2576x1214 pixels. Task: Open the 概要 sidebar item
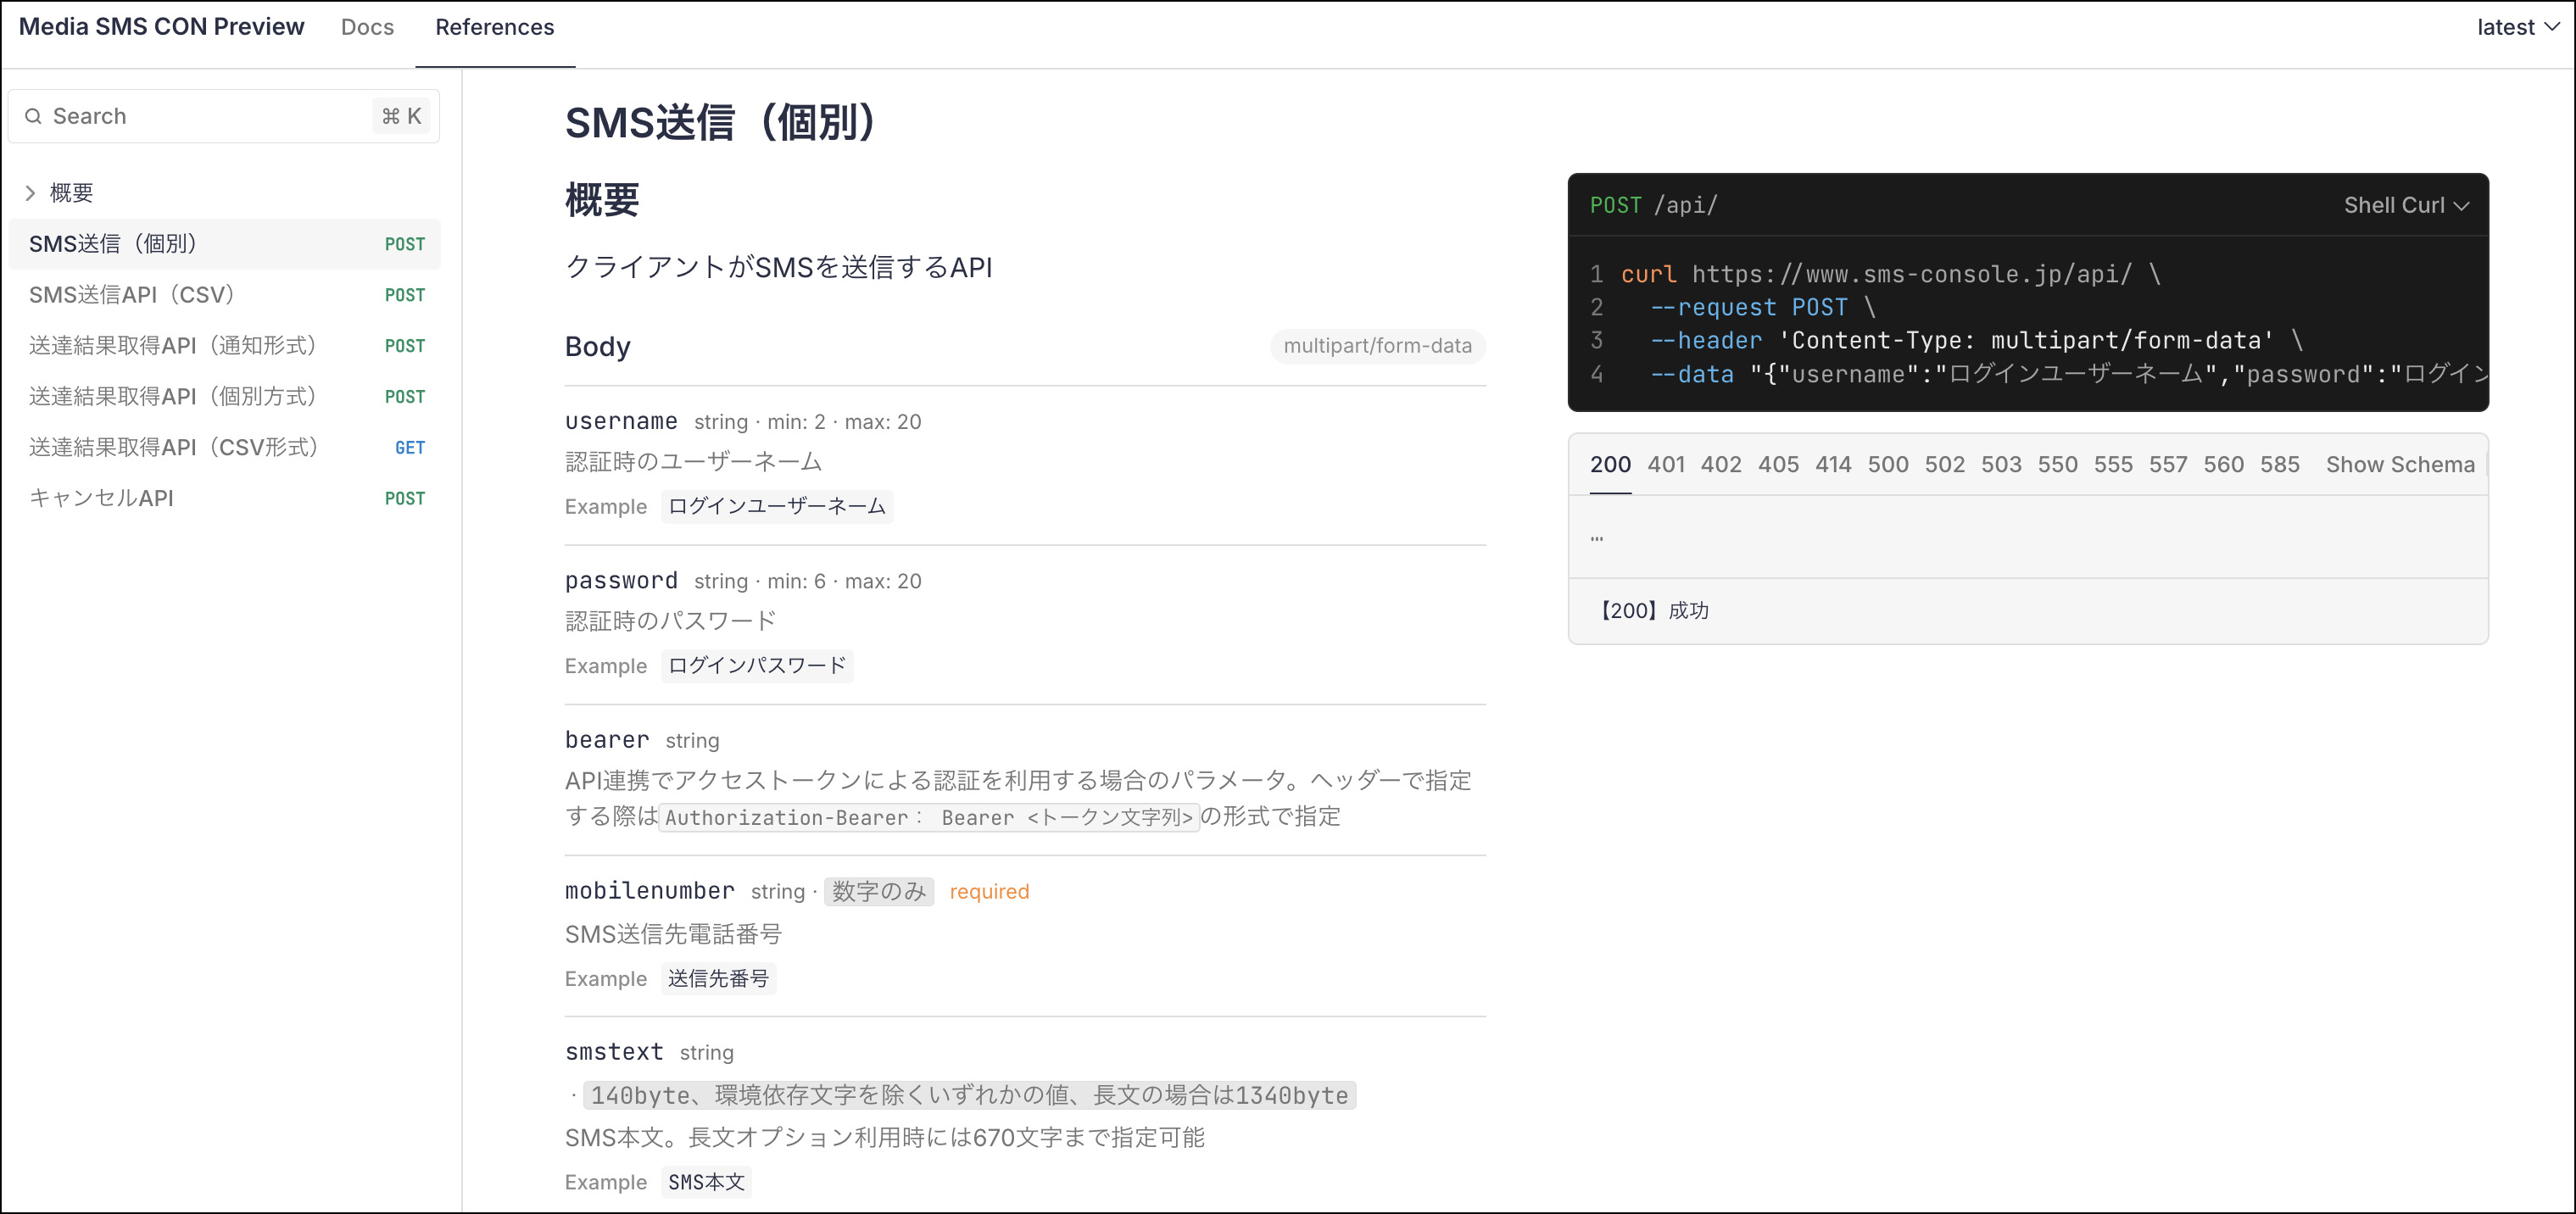tap(71, 193)
